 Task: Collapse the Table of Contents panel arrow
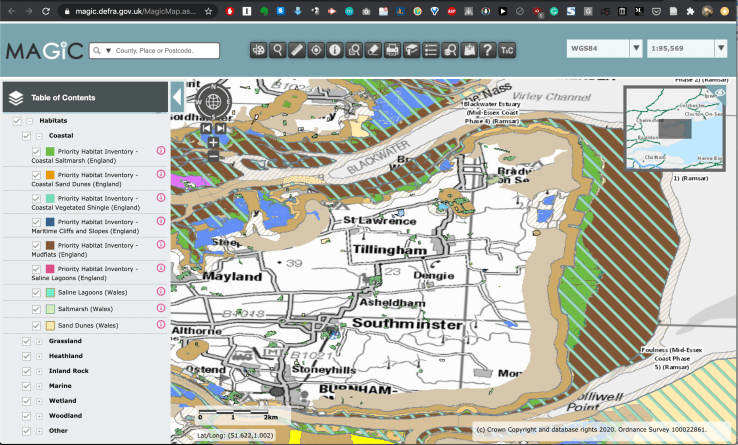(x=177, y=97)
